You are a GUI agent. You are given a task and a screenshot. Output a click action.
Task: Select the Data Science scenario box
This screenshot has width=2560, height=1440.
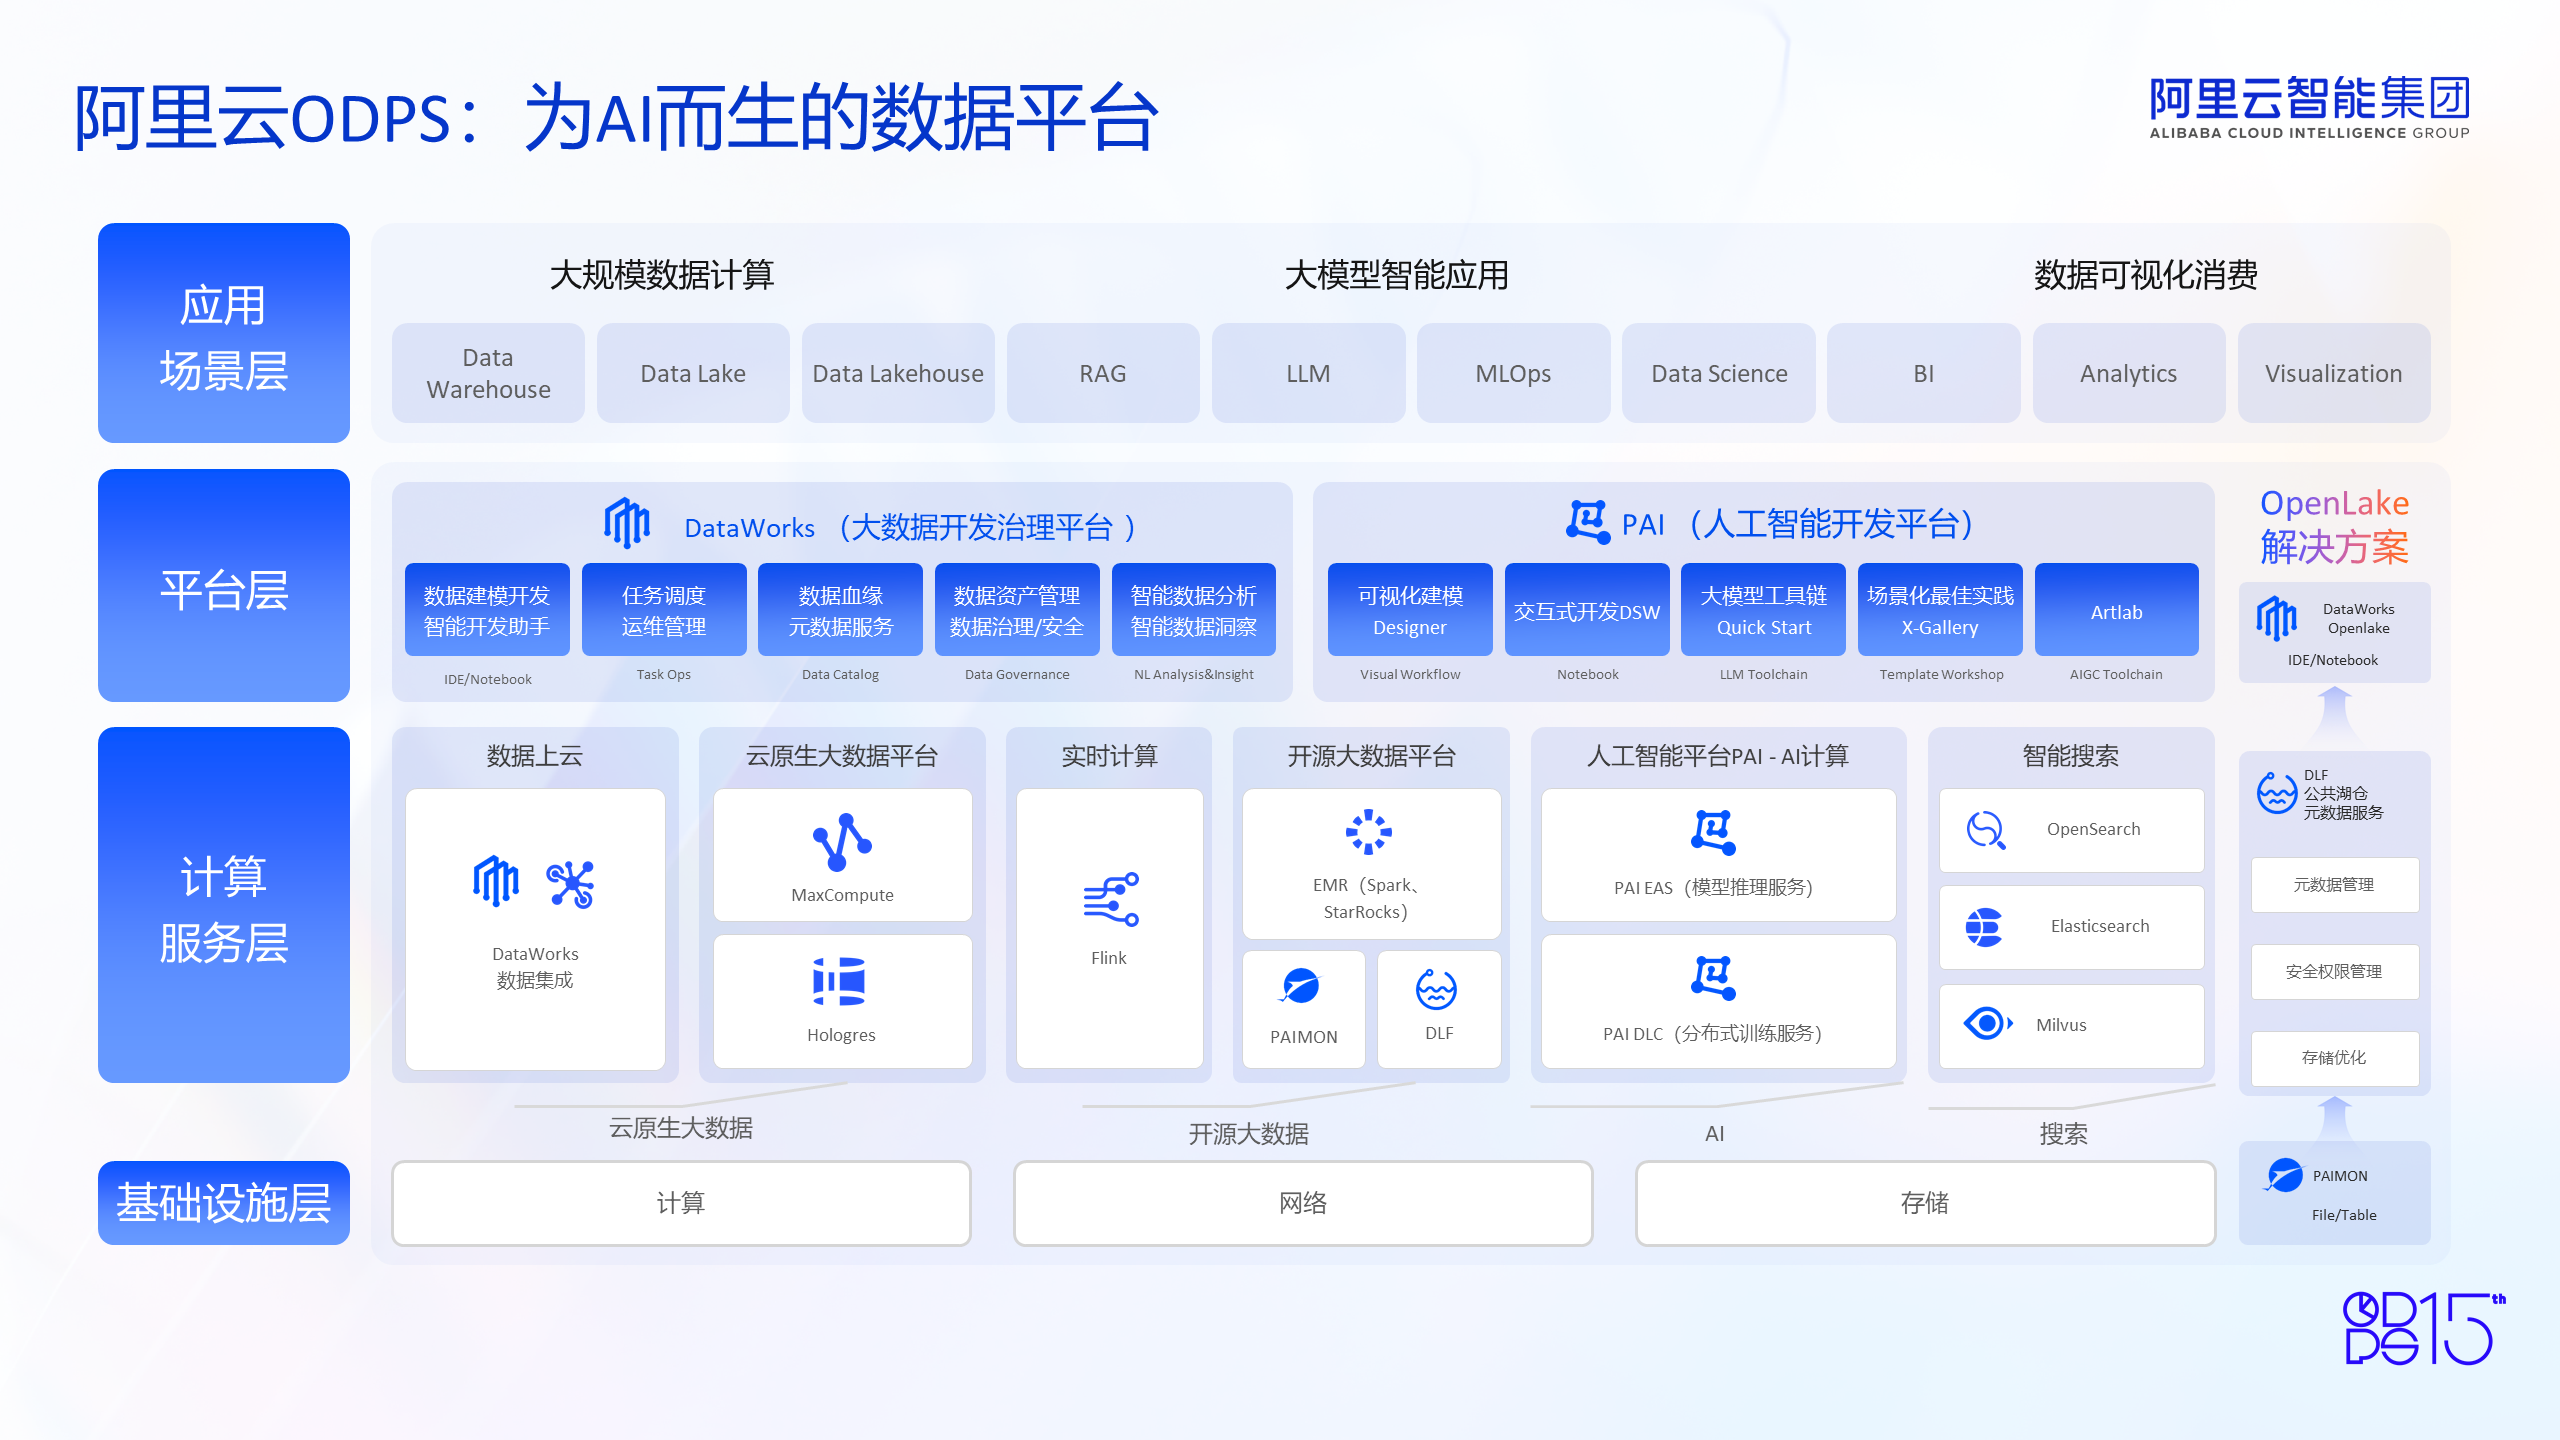tap(1719, 373)
